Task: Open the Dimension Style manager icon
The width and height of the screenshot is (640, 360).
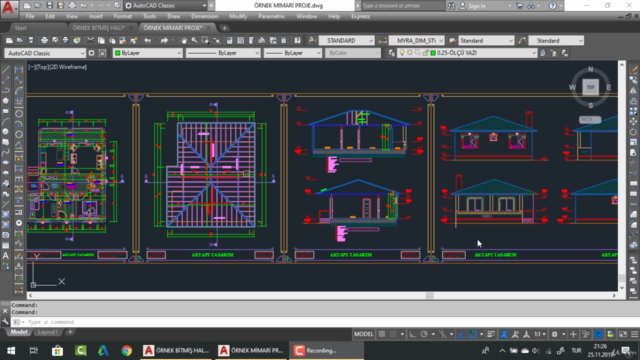Action: point(383,40)
